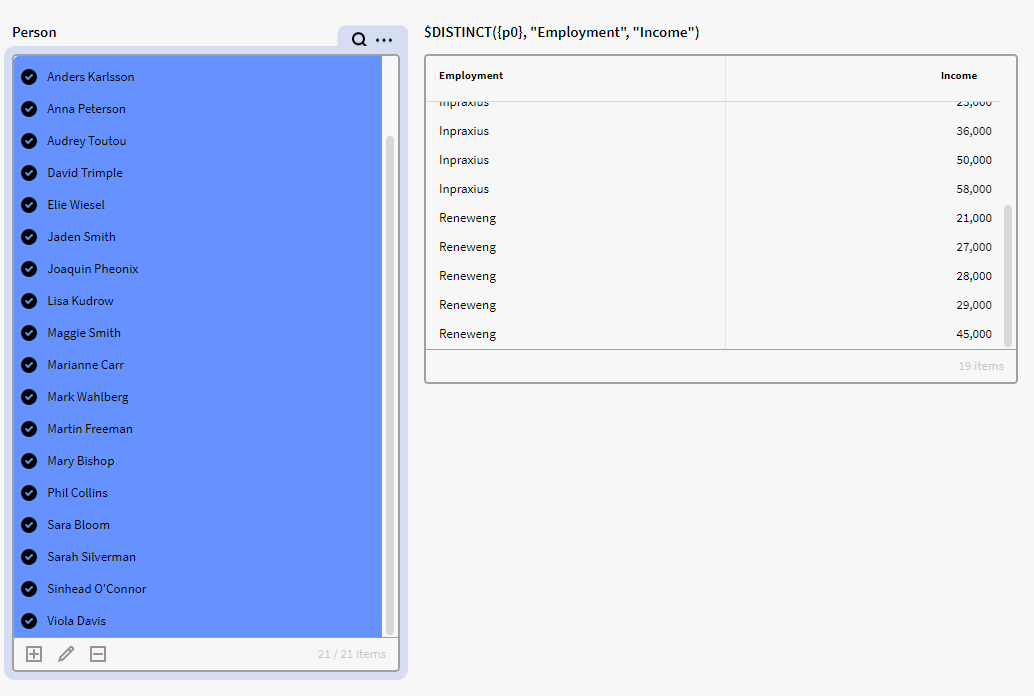Click the remove item minus icon
This screenshot has height=696, width=1034.
point(98,654)
